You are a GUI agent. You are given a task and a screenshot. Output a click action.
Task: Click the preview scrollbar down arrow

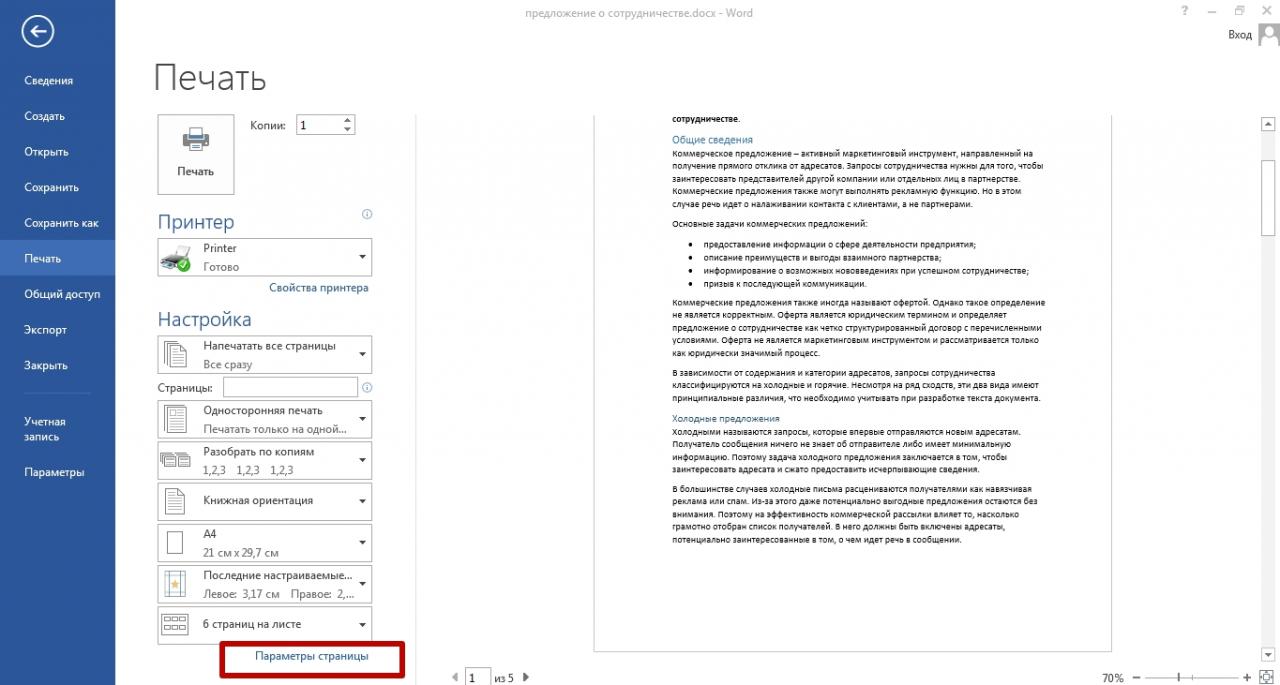[1268, 654]
